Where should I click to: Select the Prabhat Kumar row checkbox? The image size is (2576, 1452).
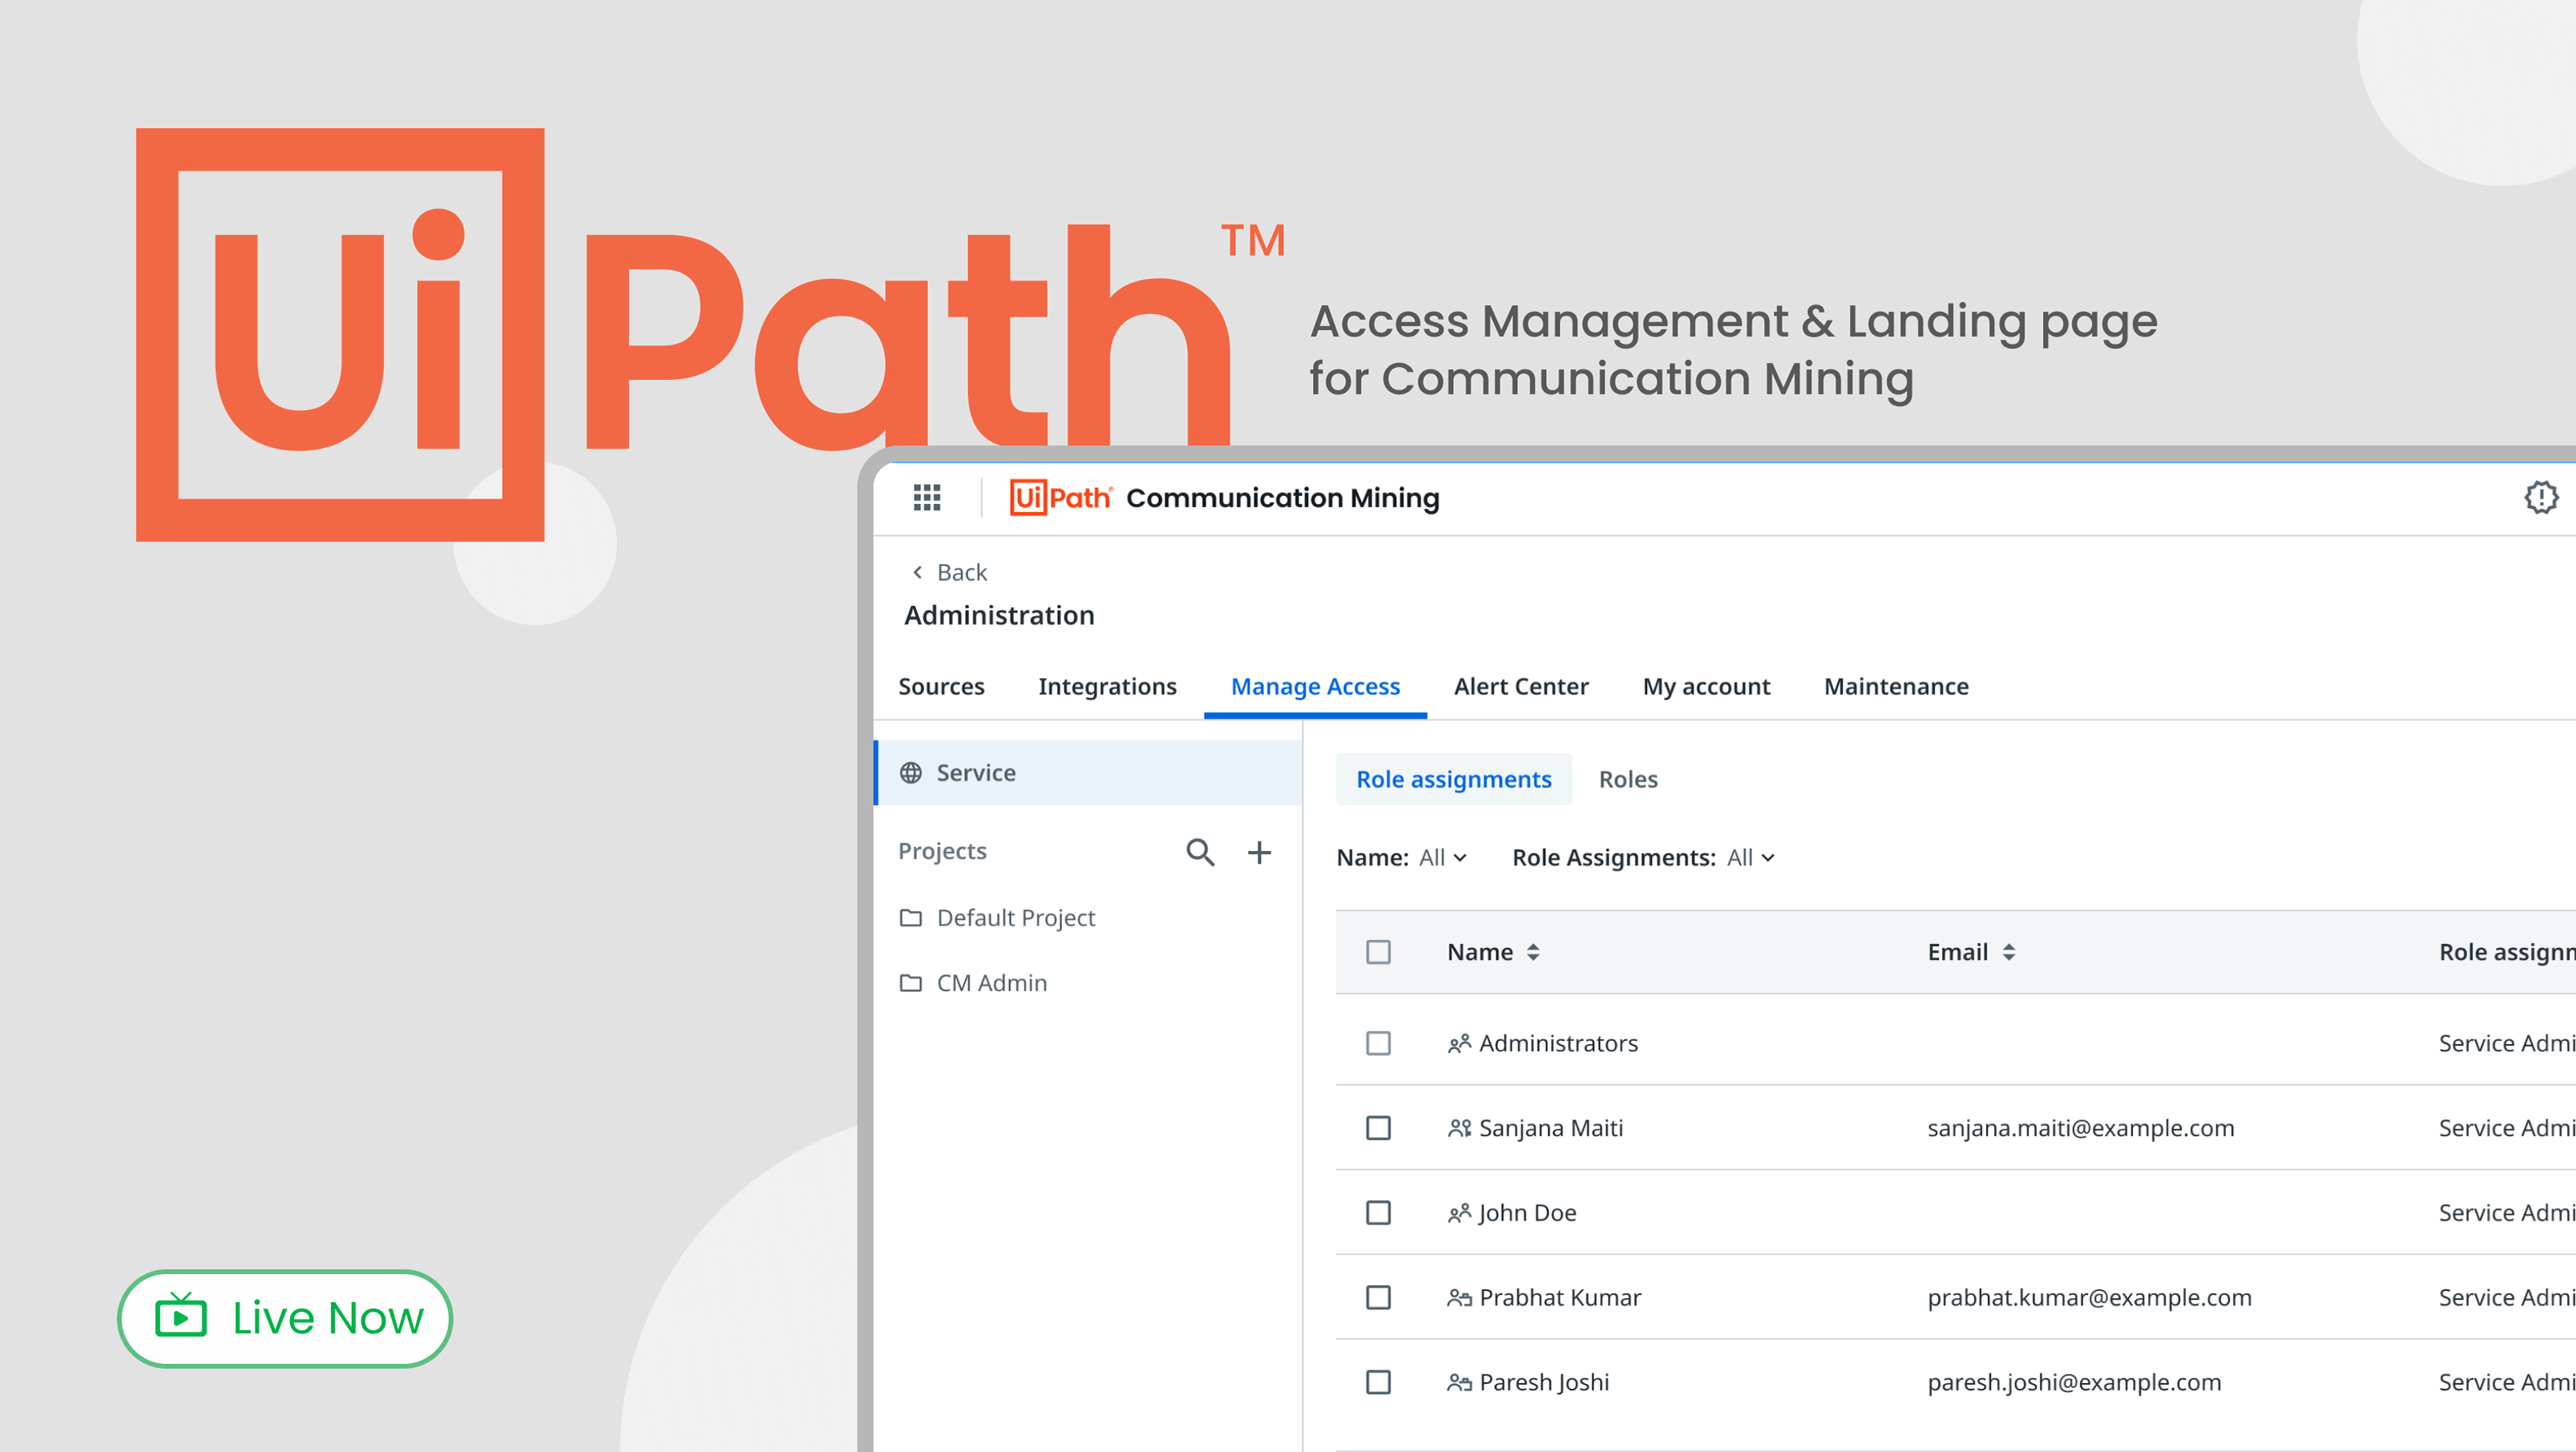1378,1297
